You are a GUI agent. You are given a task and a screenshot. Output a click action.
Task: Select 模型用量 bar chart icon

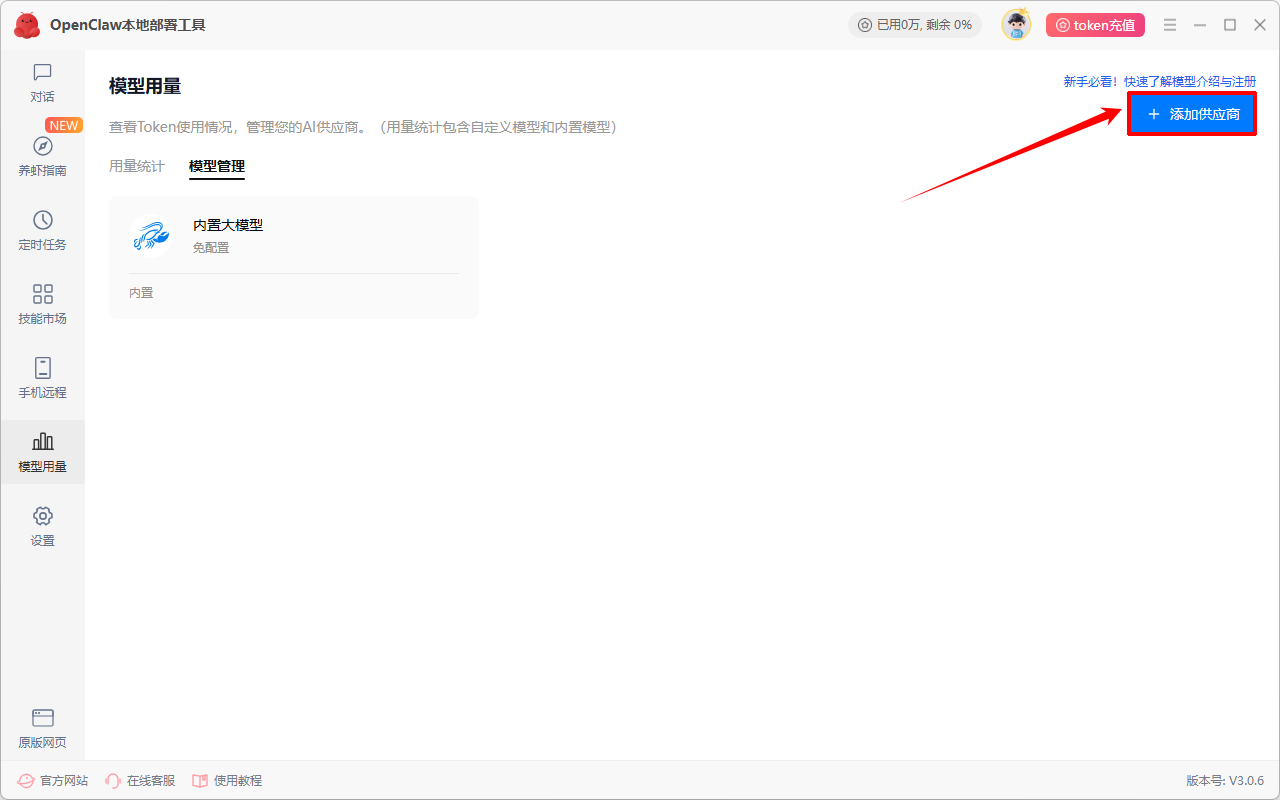[x=42, y=442]
